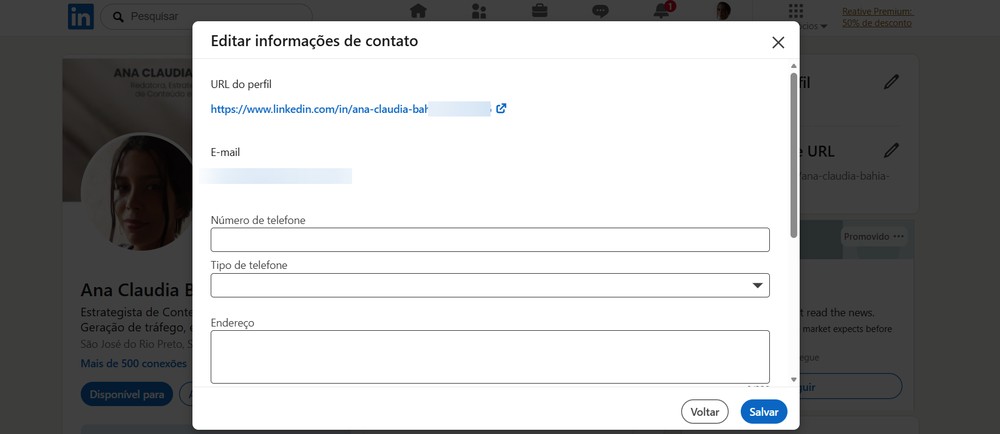The height and width of the screenshot is (434, 1000).
Task: Click Mais de 500 conexões link
Action: [134, 363]
